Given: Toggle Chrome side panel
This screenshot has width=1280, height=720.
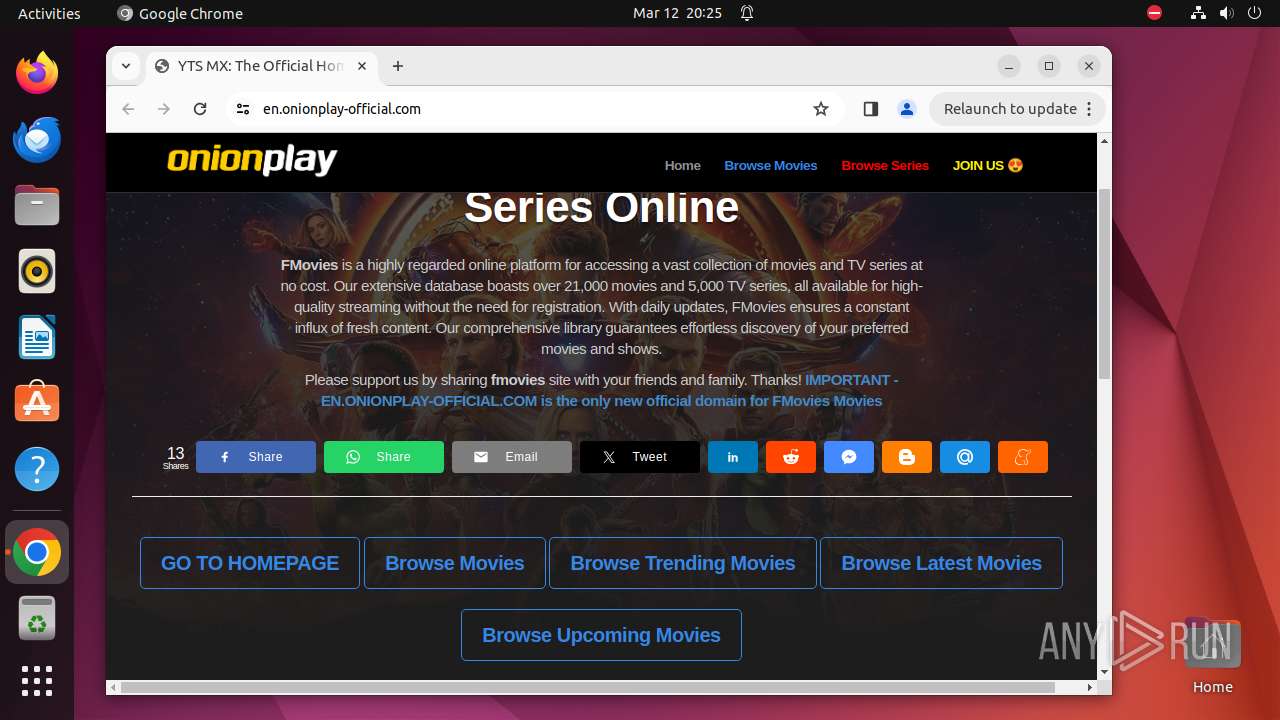Looking at the screenshot, I should click(x=870, y=109).
